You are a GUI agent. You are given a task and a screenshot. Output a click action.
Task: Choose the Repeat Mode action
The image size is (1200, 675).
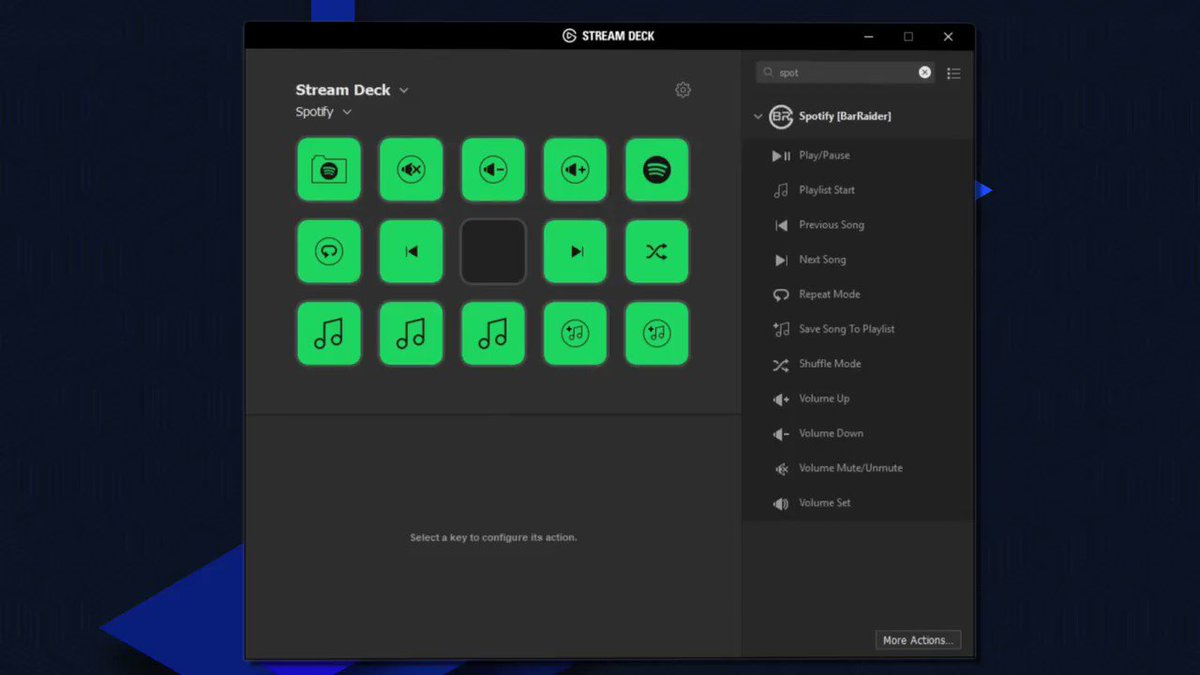pos(857,295)
